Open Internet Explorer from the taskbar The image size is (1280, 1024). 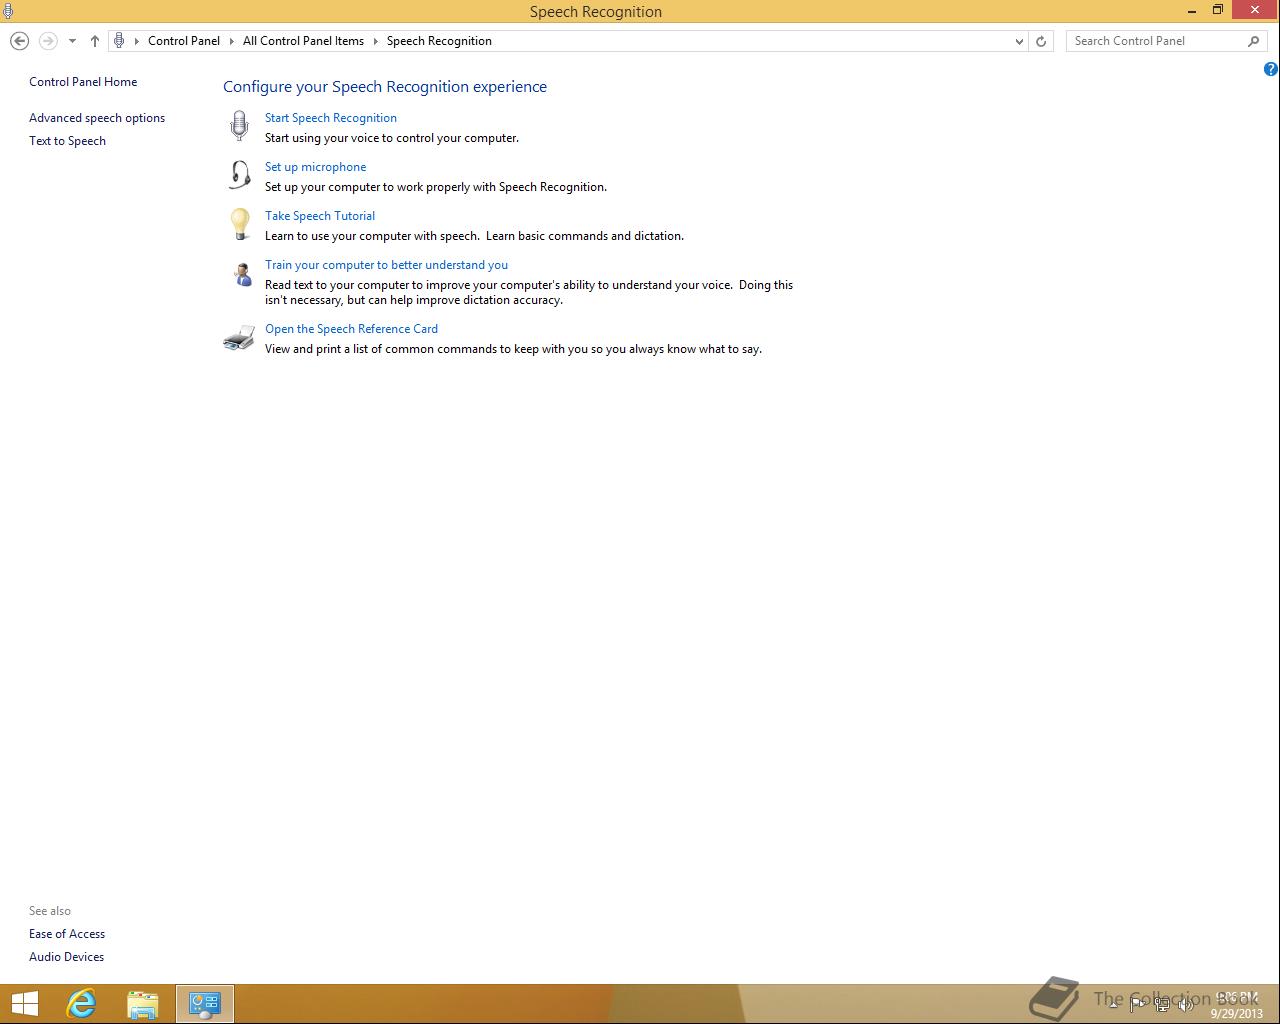point(81,1004)
